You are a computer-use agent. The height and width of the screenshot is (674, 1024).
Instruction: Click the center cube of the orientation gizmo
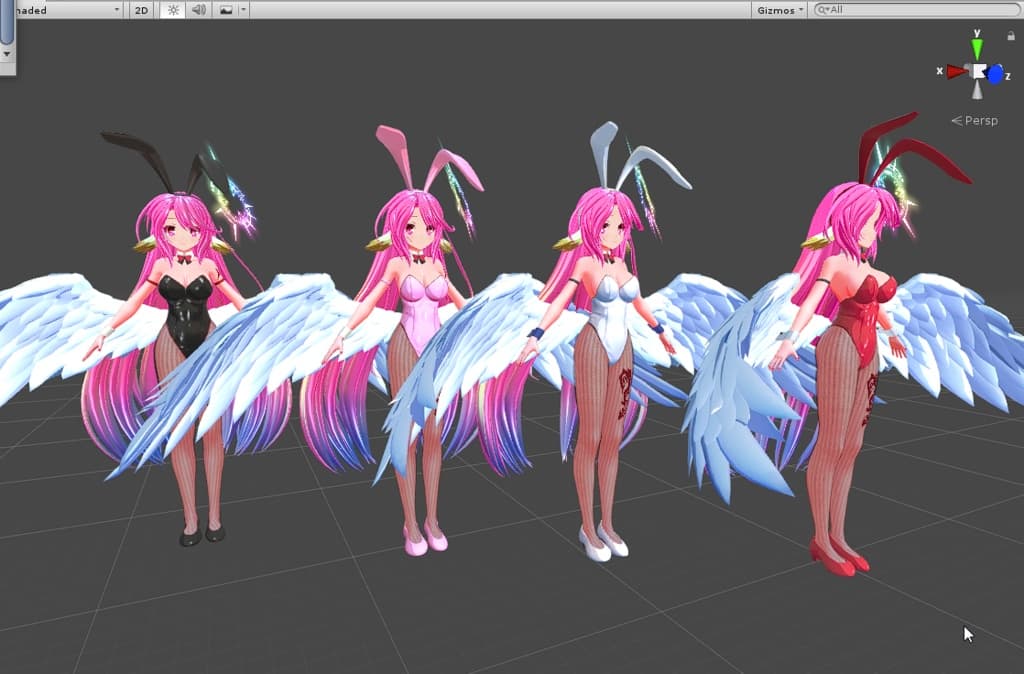pyautogui.click(x=977, y=71)
